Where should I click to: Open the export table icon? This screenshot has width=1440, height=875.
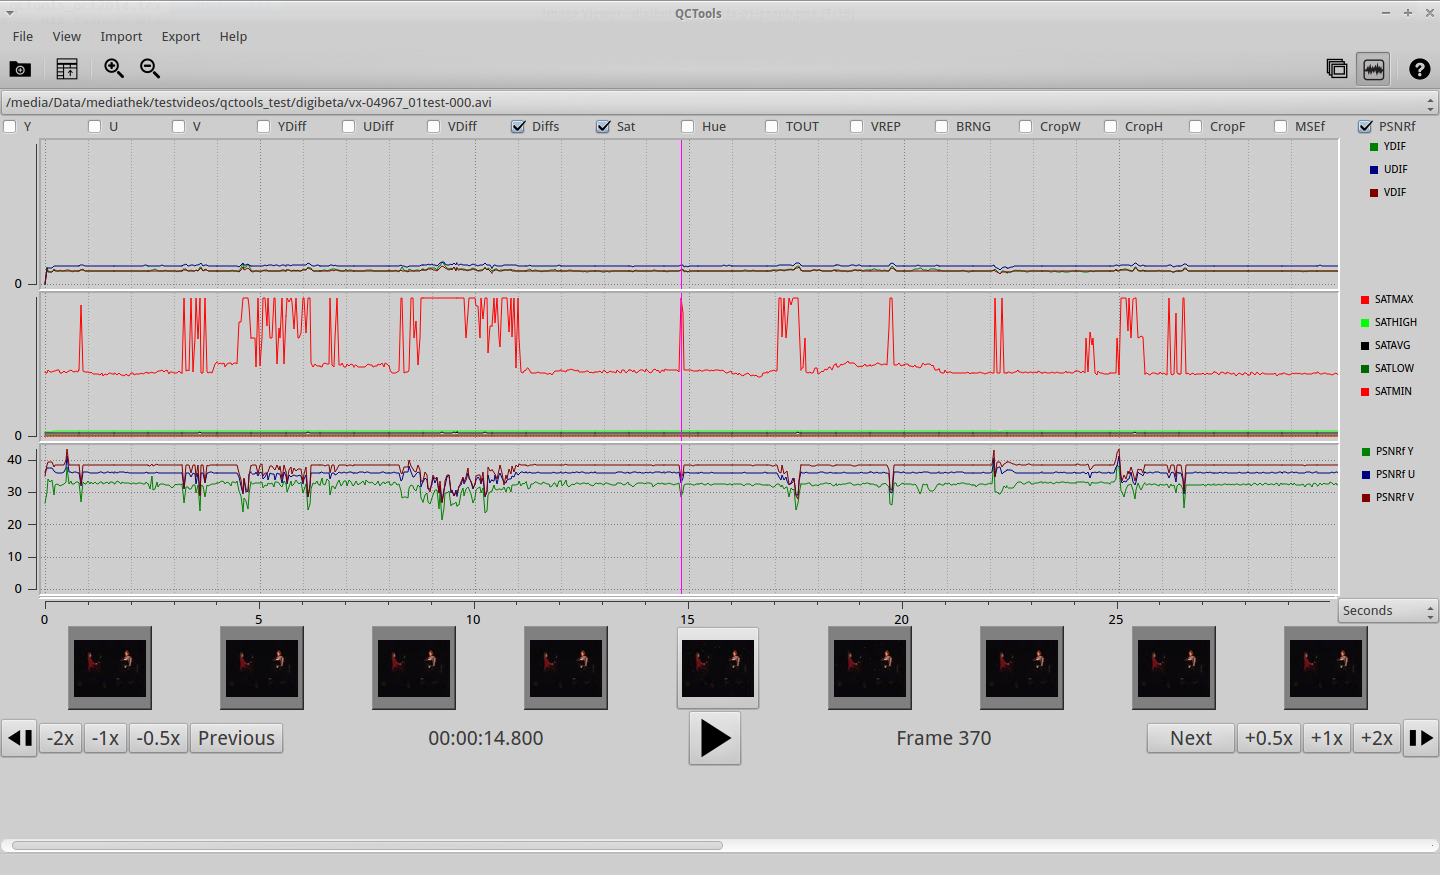point(67,69)
